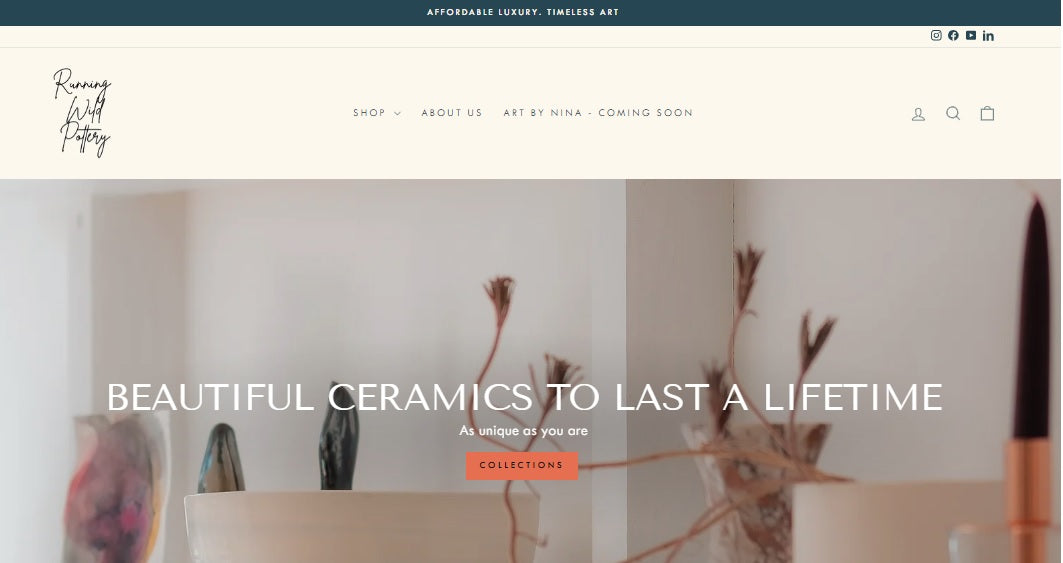Click the Running Wild Pottery logo

coord(82,113)
